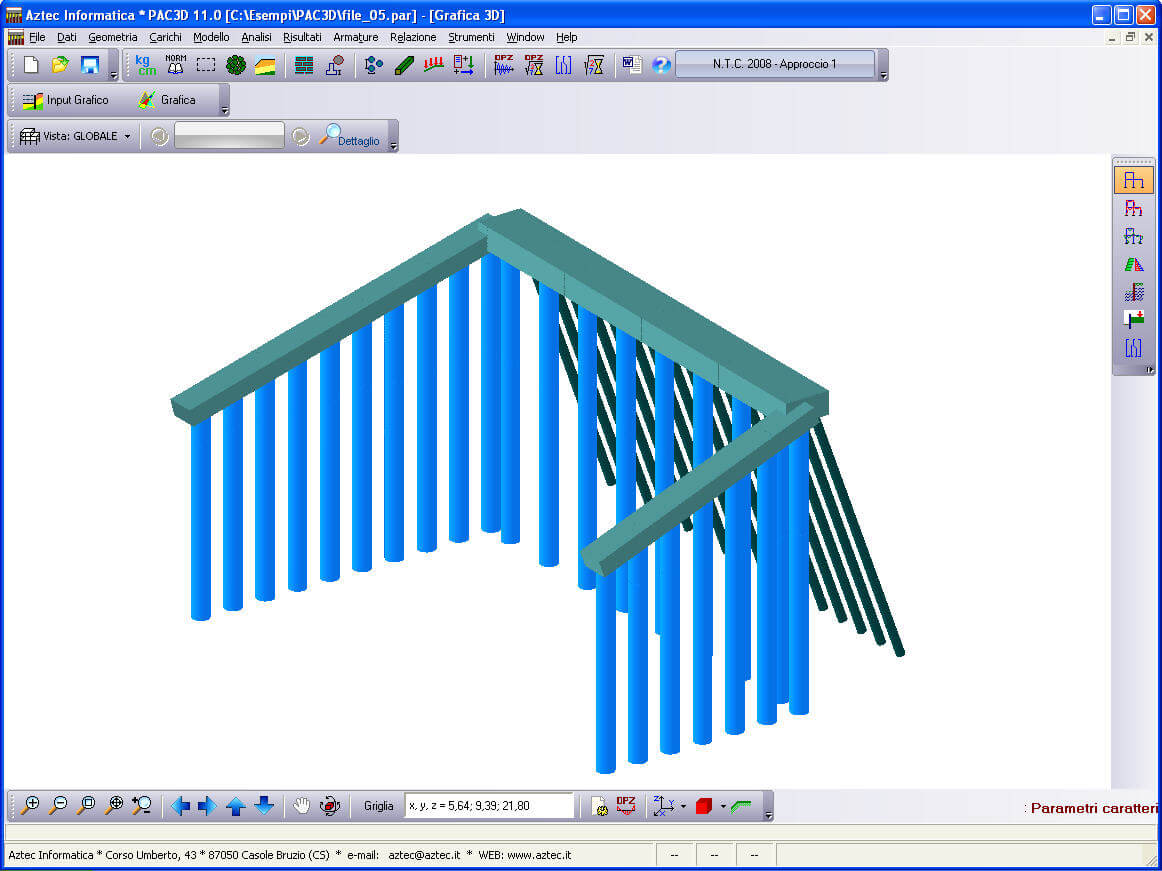Viewport: 1162px width, 871px height.
Task: Expand the red cube dropdown arrow
Action: click(x=723, y=806)
